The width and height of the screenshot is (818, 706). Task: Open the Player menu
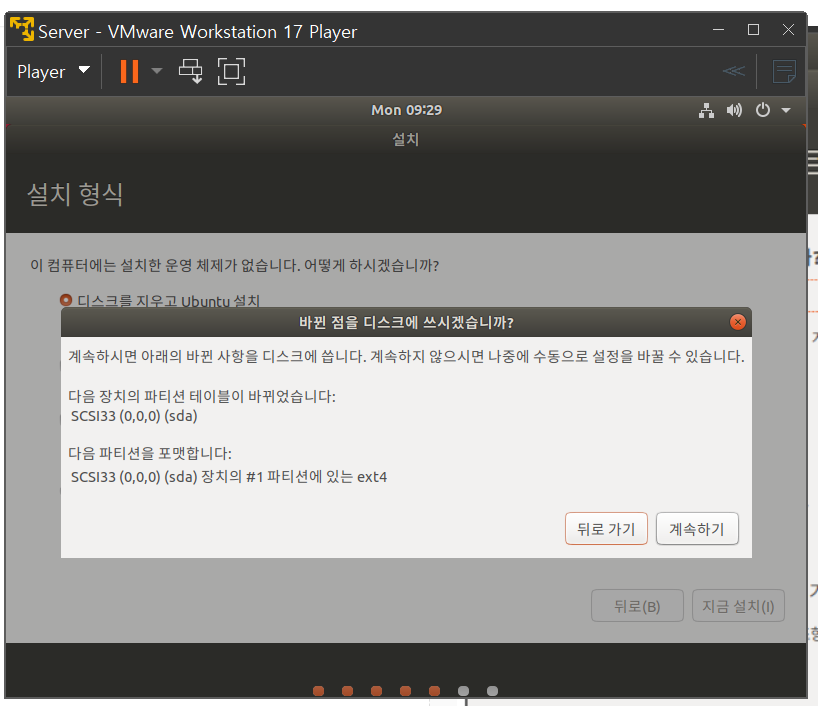click(53, 71)
